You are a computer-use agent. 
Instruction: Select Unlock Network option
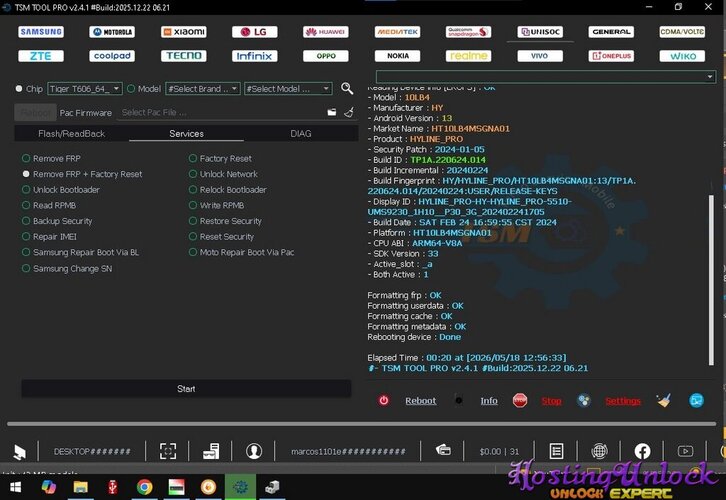click(x=223, y=174)
